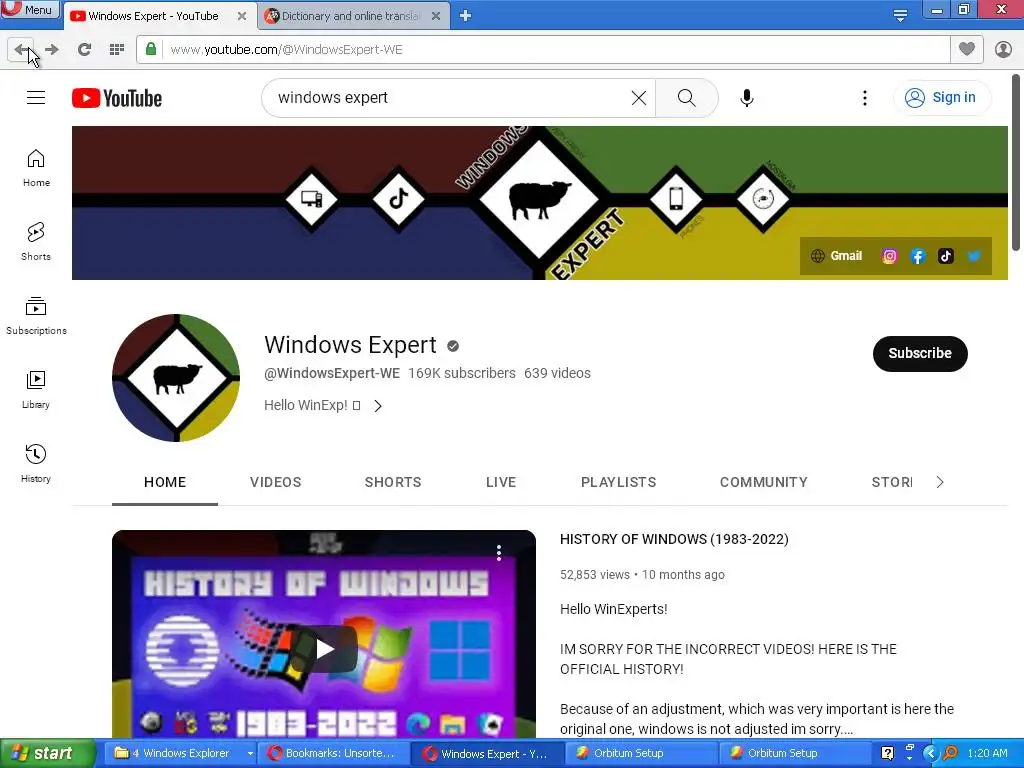Close the Windows Expert YouTube tab

(242, 16)
